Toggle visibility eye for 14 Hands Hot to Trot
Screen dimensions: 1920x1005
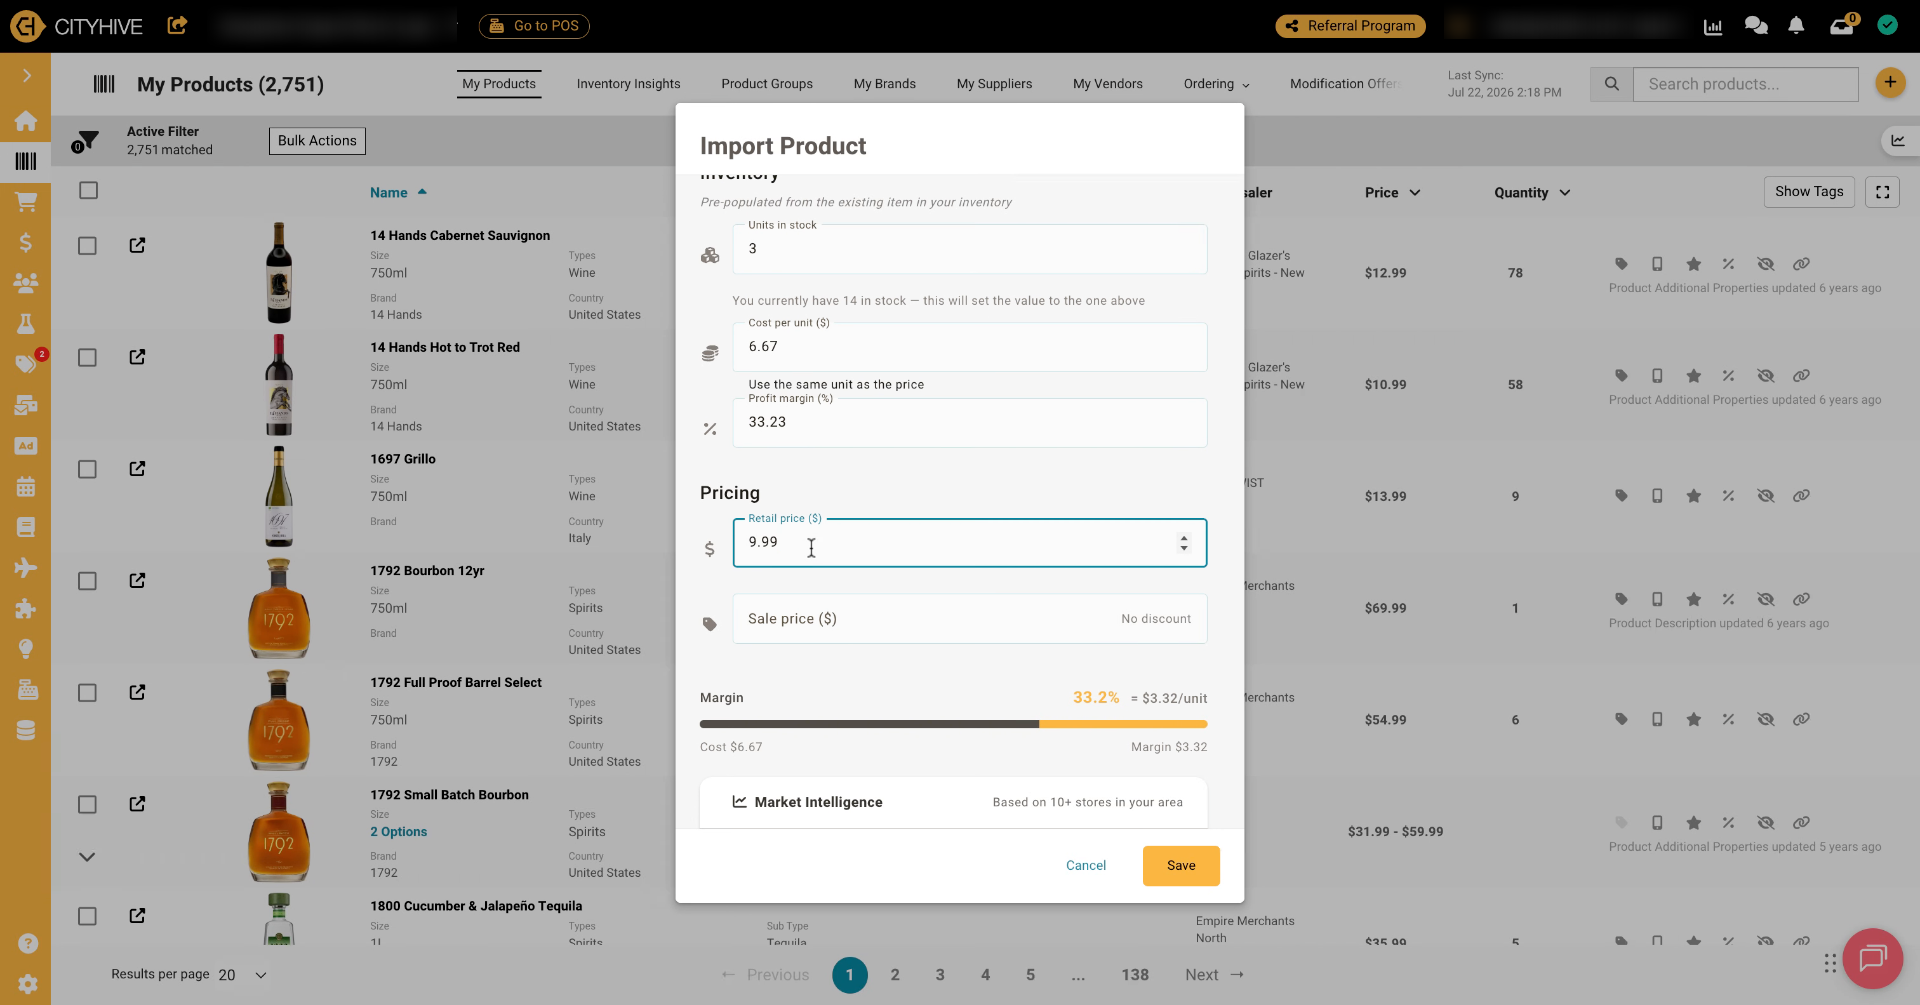pos(1765,376)
